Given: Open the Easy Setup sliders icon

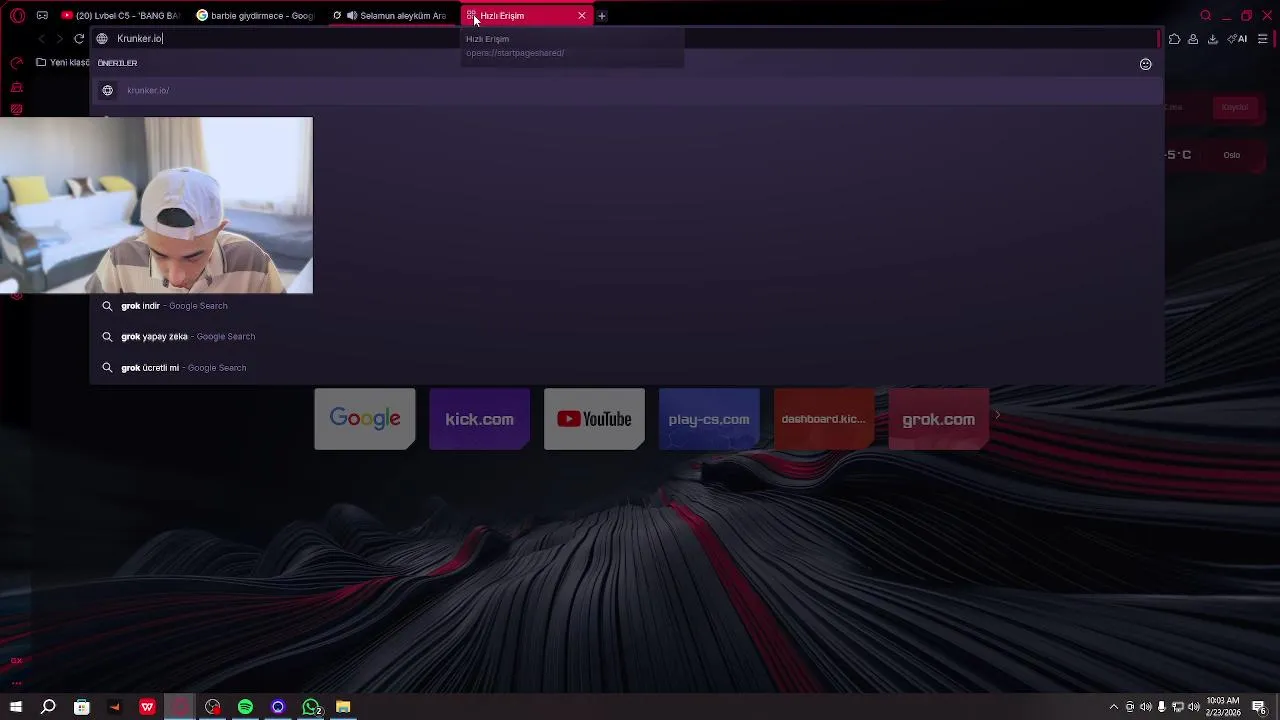Looking at the screenshot, I should (x=1262, y=39).
